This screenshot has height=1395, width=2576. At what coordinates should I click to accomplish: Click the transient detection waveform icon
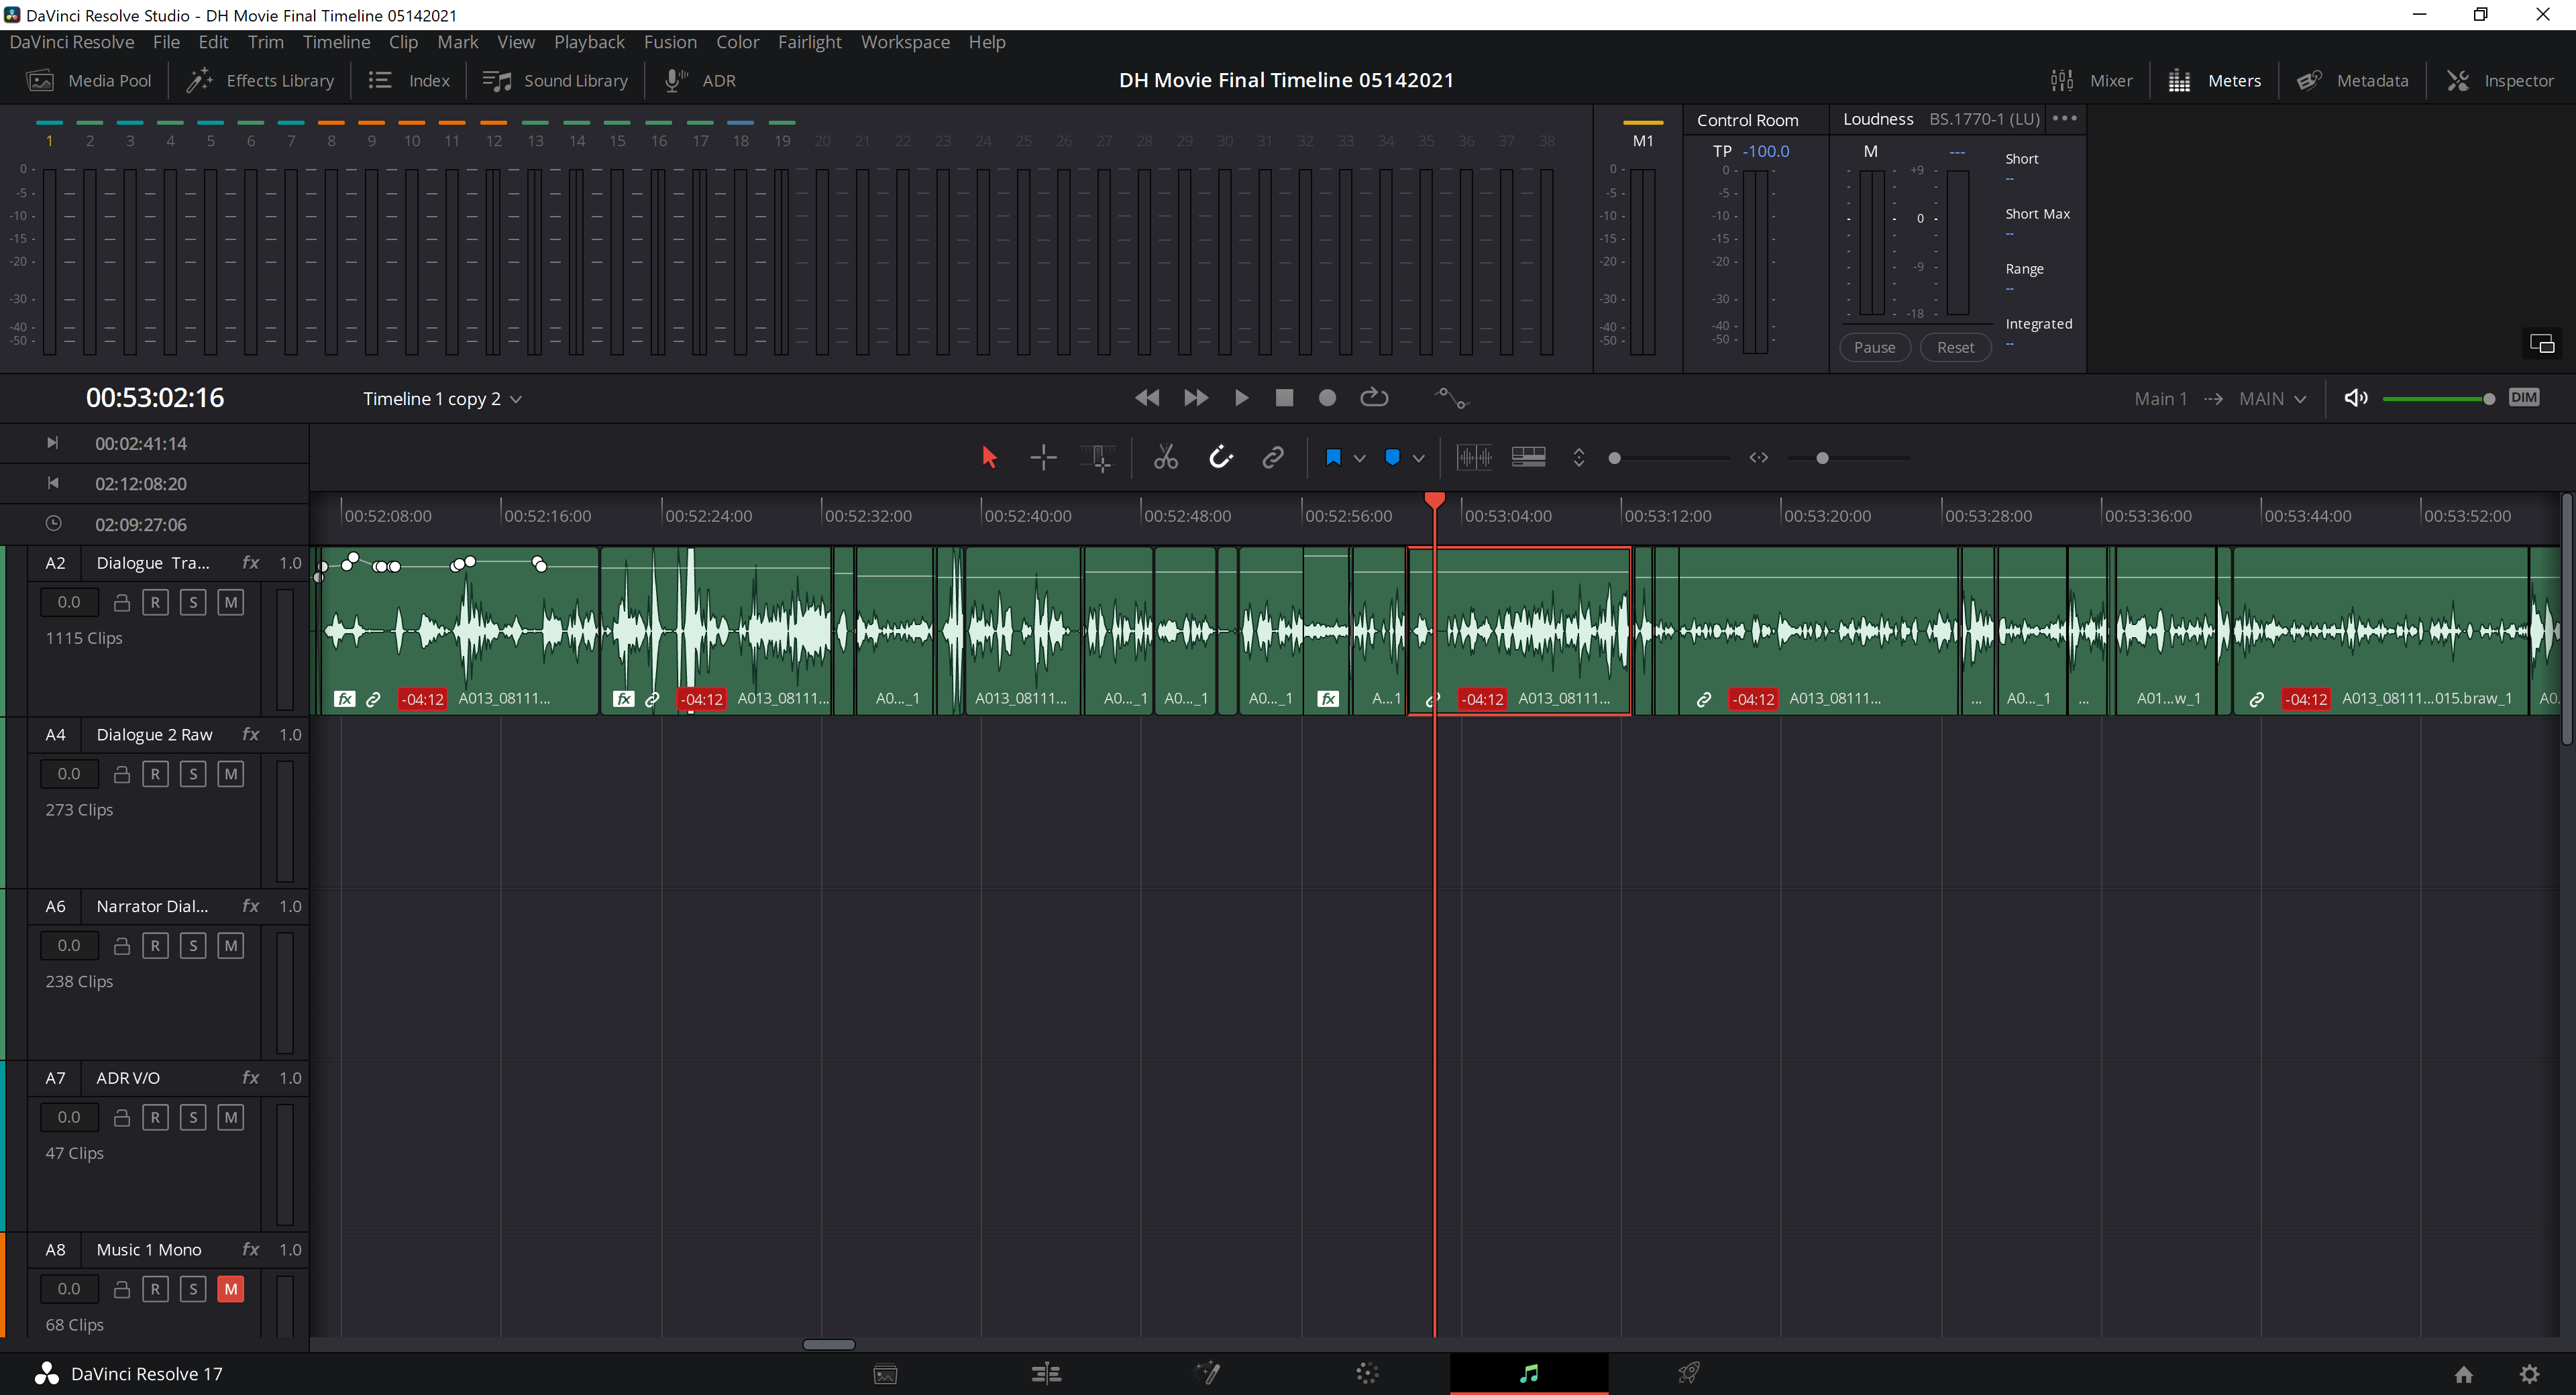[x=1474, y=458]
